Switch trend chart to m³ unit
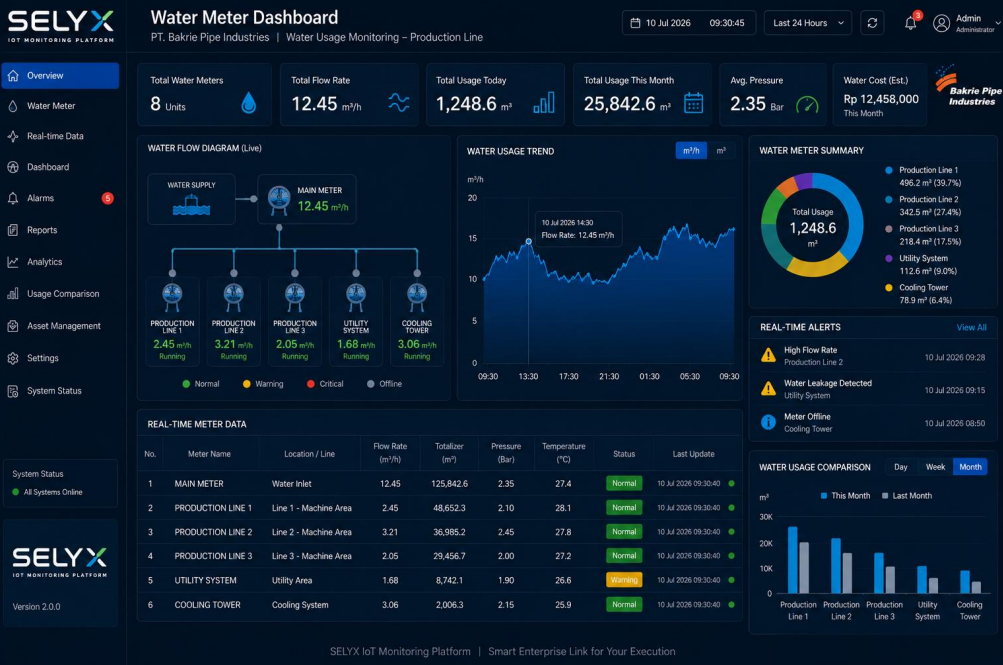1003x665 pixels. (x=721, y=151)
